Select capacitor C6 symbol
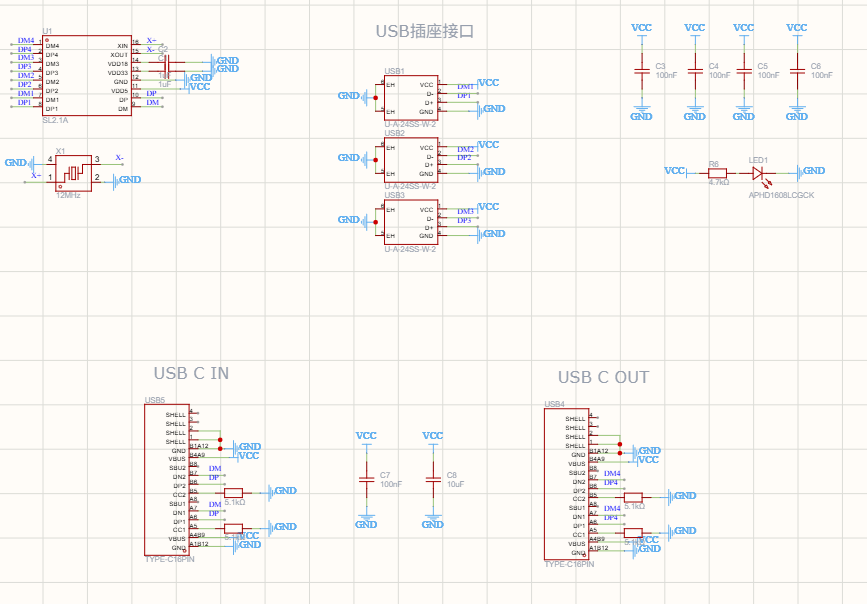Viewport: 867px width, 604px height. [797, 71]
